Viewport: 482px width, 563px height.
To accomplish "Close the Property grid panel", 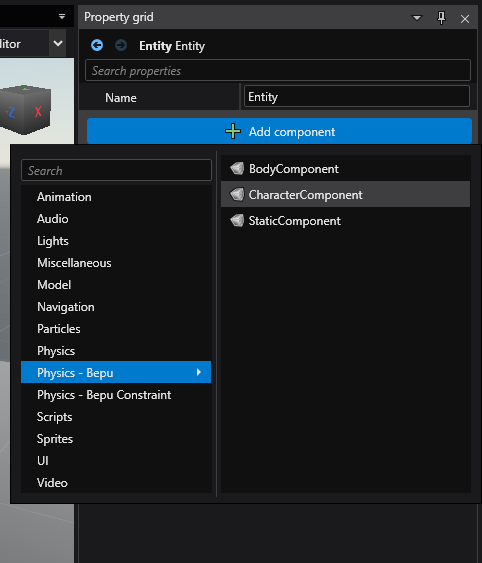I will pos(465,19).
